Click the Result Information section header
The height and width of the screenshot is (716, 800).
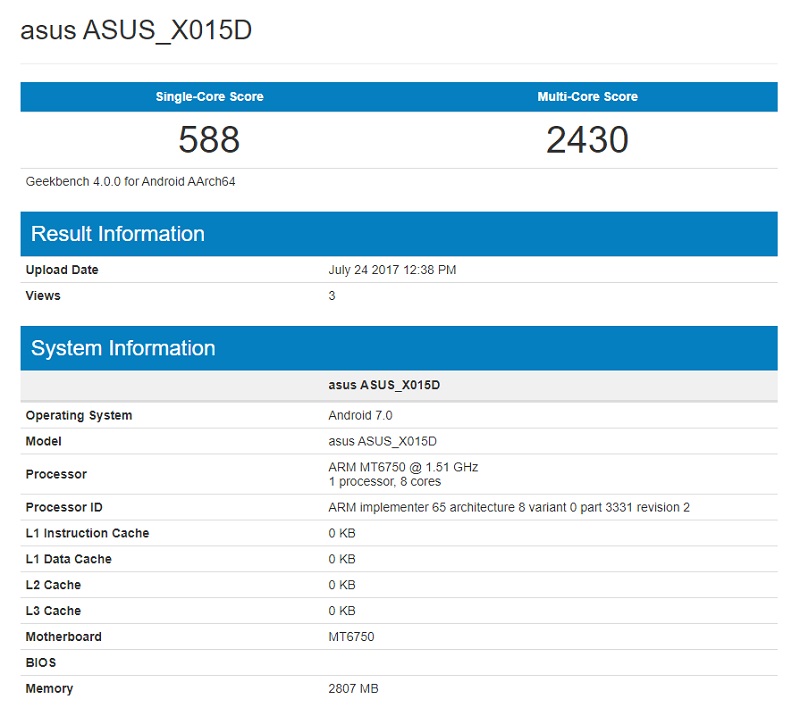click(119, 233)
